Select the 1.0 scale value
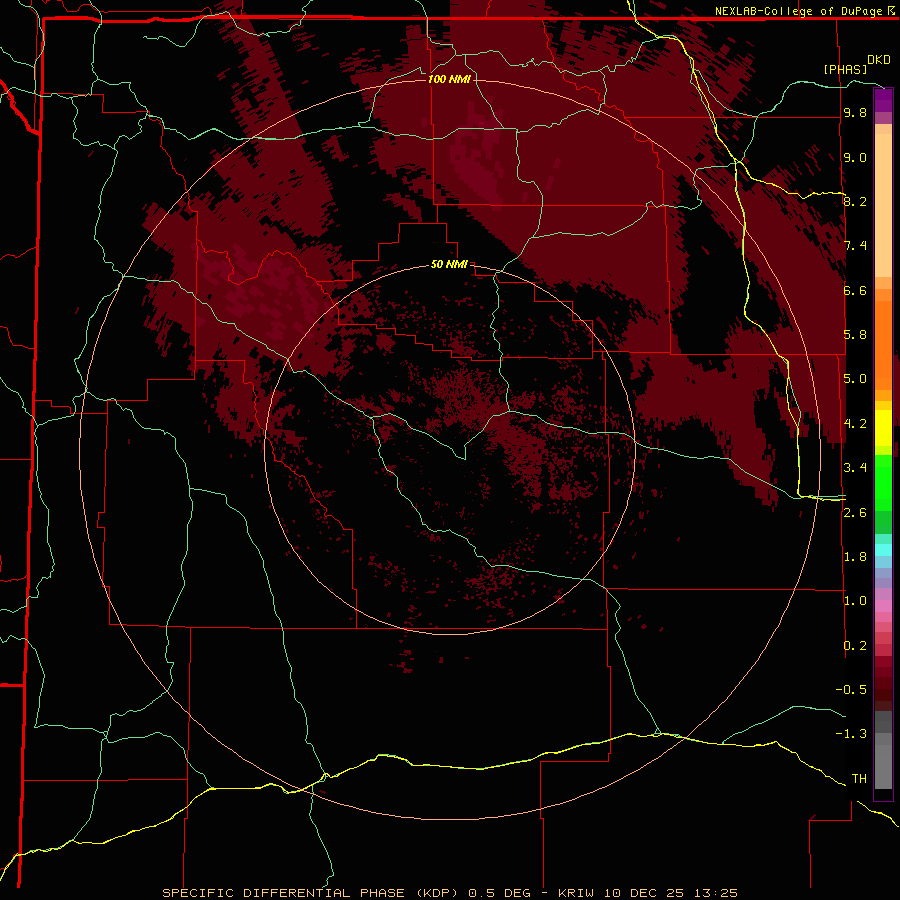The width and height of the screenshot is (900, 900). 855,601
